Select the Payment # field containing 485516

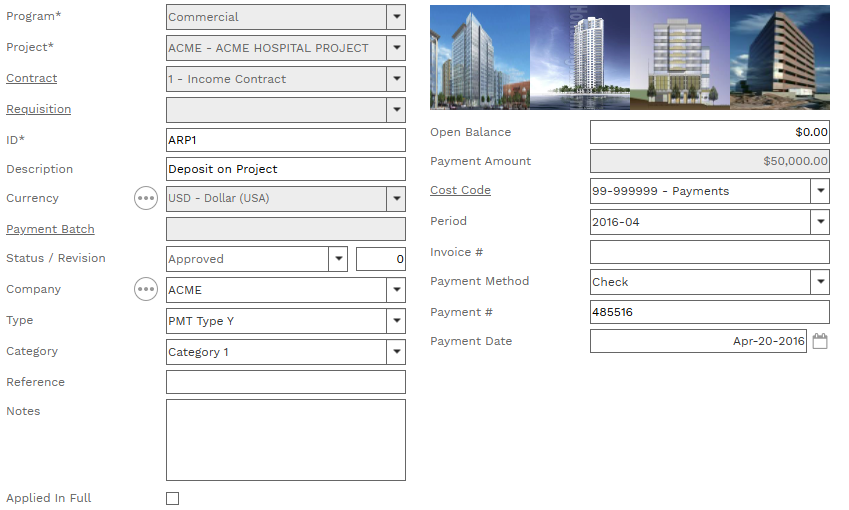click(x=709, y=312)
